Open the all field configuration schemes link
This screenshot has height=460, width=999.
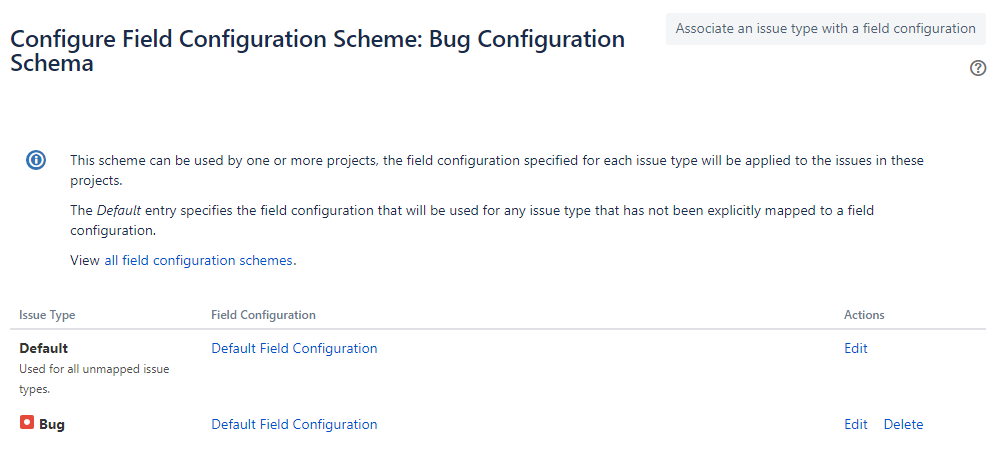198,260
